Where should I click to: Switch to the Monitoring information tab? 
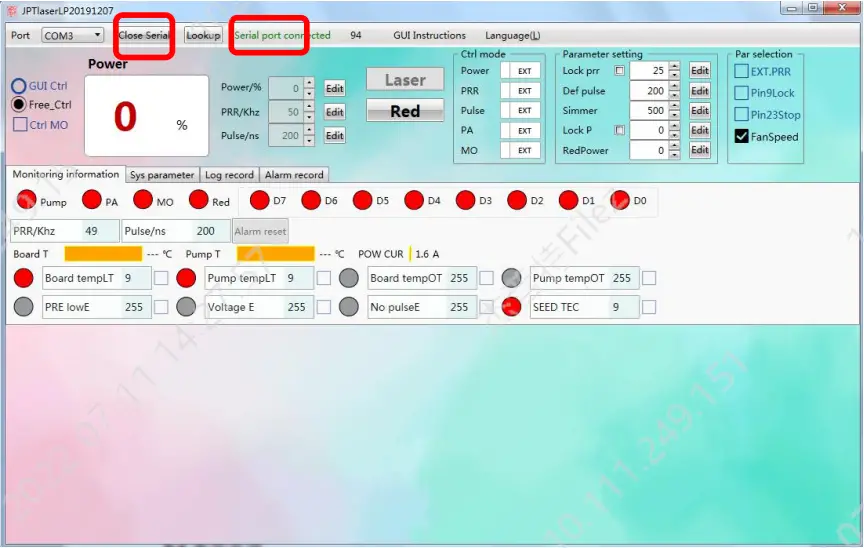click(66, 174)
